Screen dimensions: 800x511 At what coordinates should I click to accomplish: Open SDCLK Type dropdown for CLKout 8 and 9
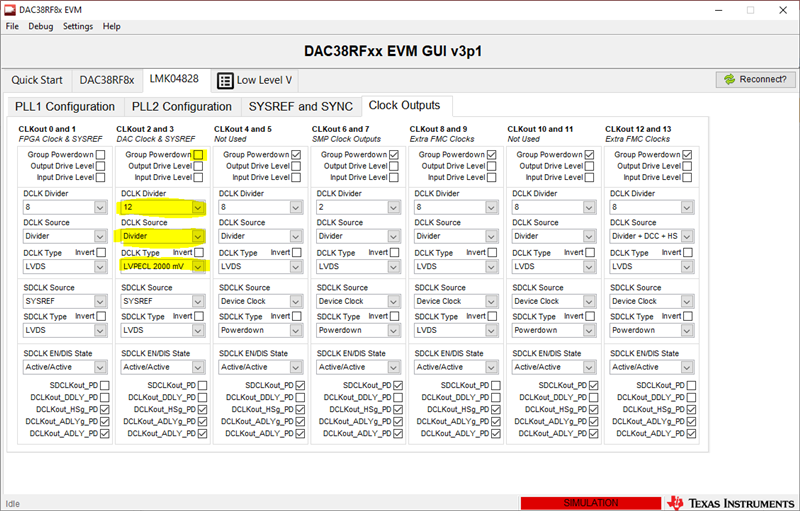[456, 330]
